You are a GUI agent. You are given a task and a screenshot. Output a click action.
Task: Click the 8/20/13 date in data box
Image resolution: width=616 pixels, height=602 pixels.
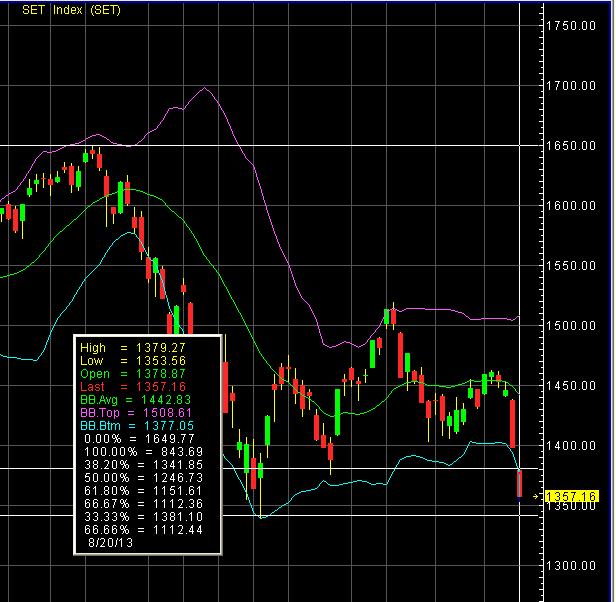(x=110, y=543)
